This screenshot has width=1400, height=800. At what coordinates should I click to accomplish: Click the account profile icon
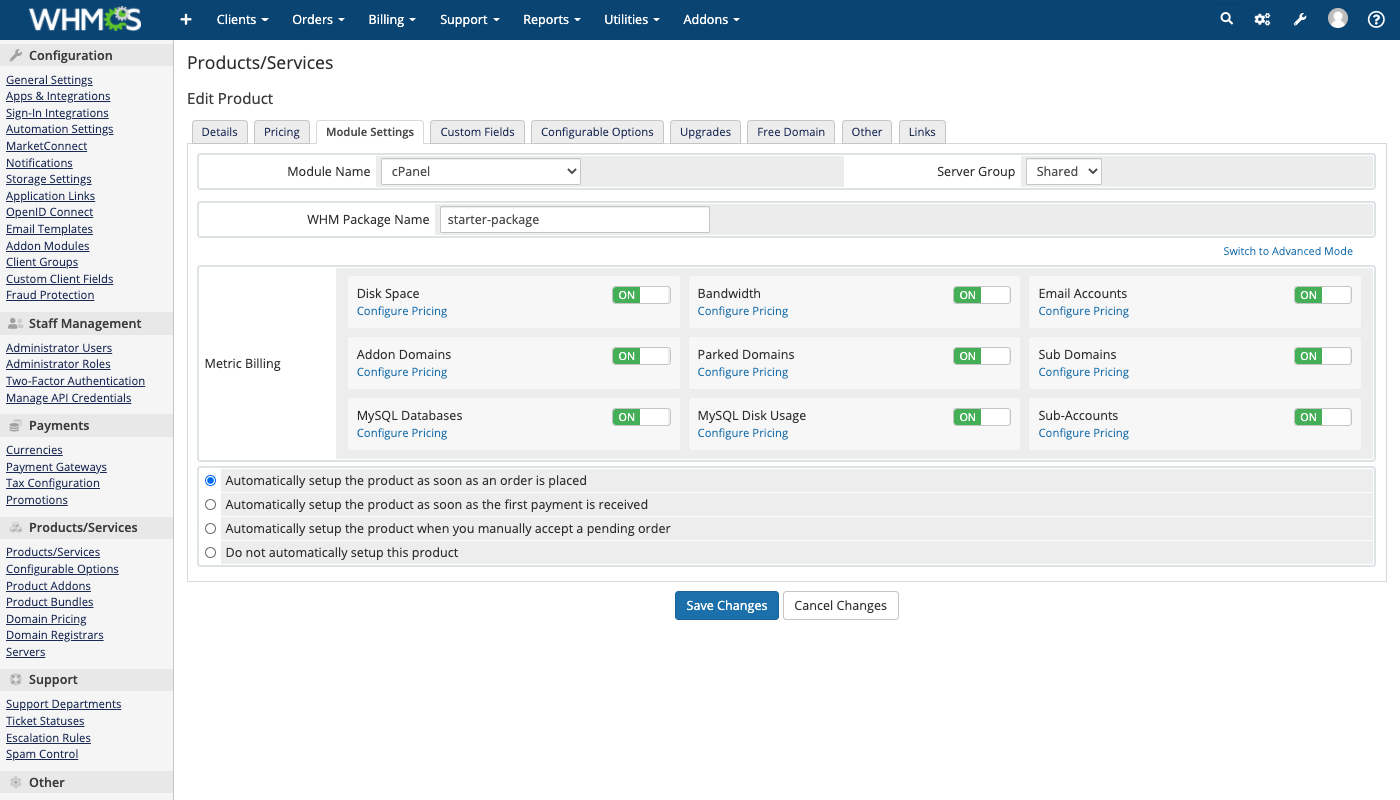coord(1337,18)
